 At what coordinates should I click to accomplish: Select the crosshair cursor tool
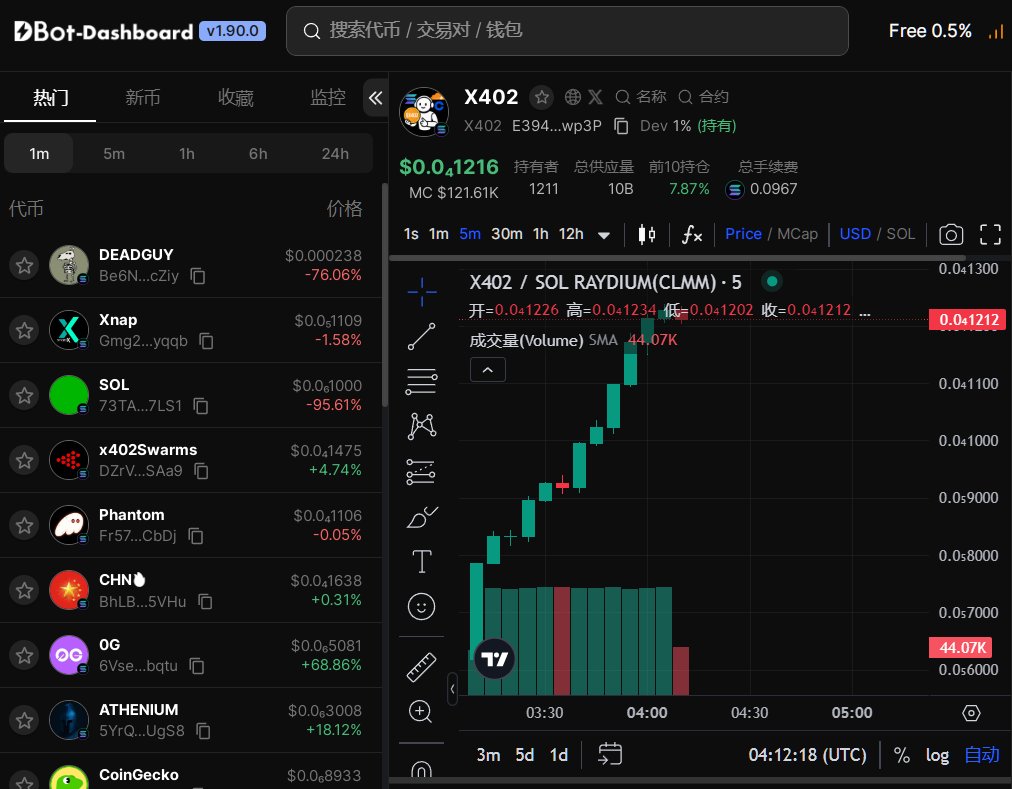pyautogui.click(x=421, y=292)
